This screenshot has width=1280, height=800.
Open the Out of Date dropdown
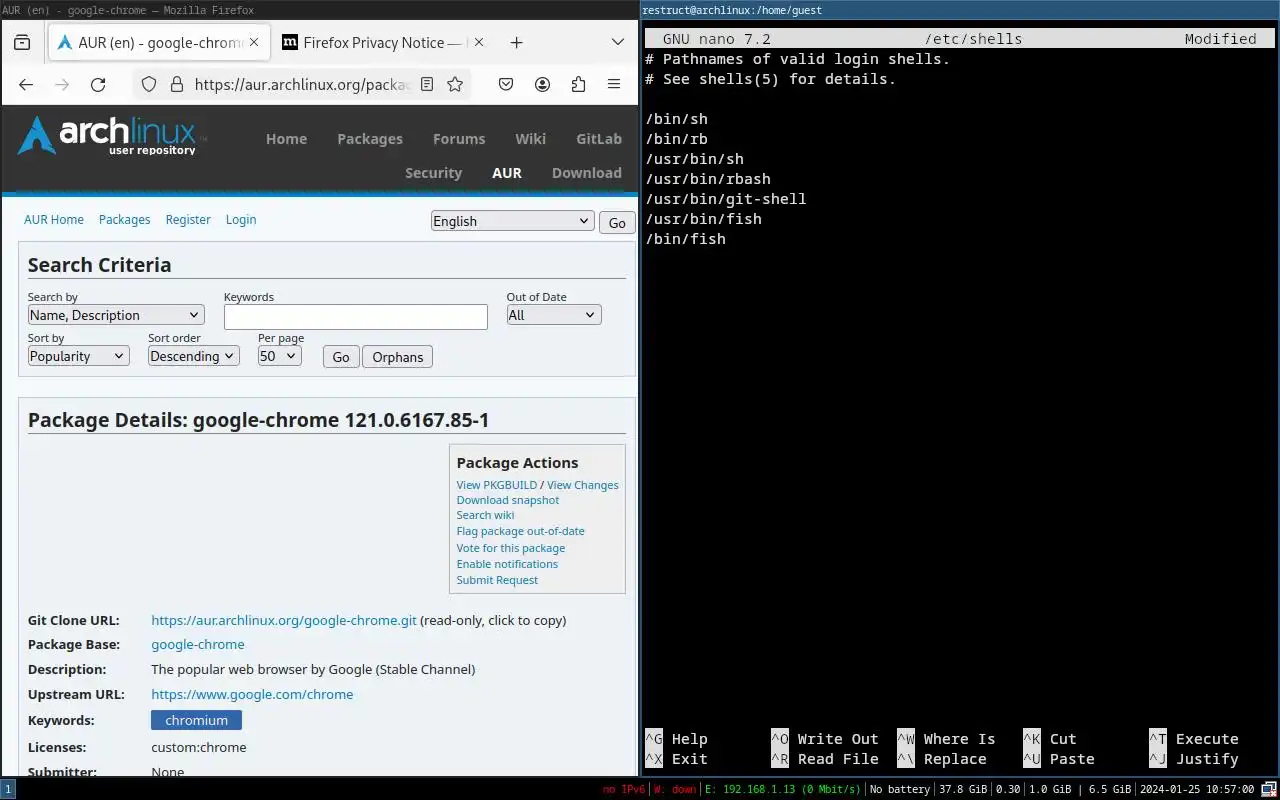click(553, 315)
